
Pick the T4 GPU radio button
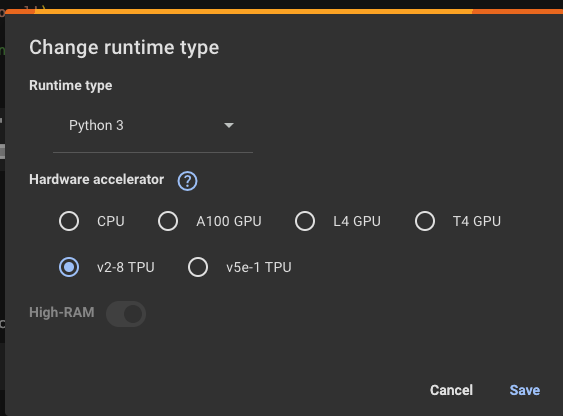(425, 221)
